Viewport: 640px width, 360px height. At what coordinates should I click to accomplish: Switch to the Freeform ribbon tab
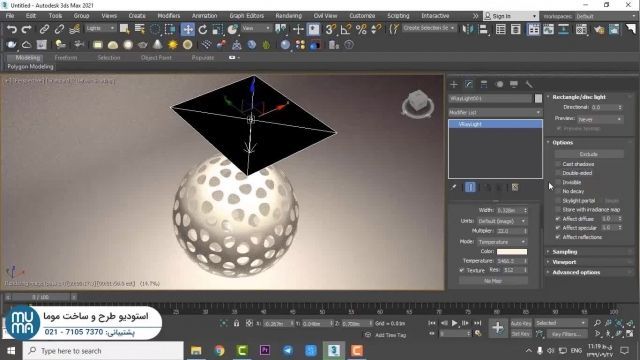click(66, 58)
